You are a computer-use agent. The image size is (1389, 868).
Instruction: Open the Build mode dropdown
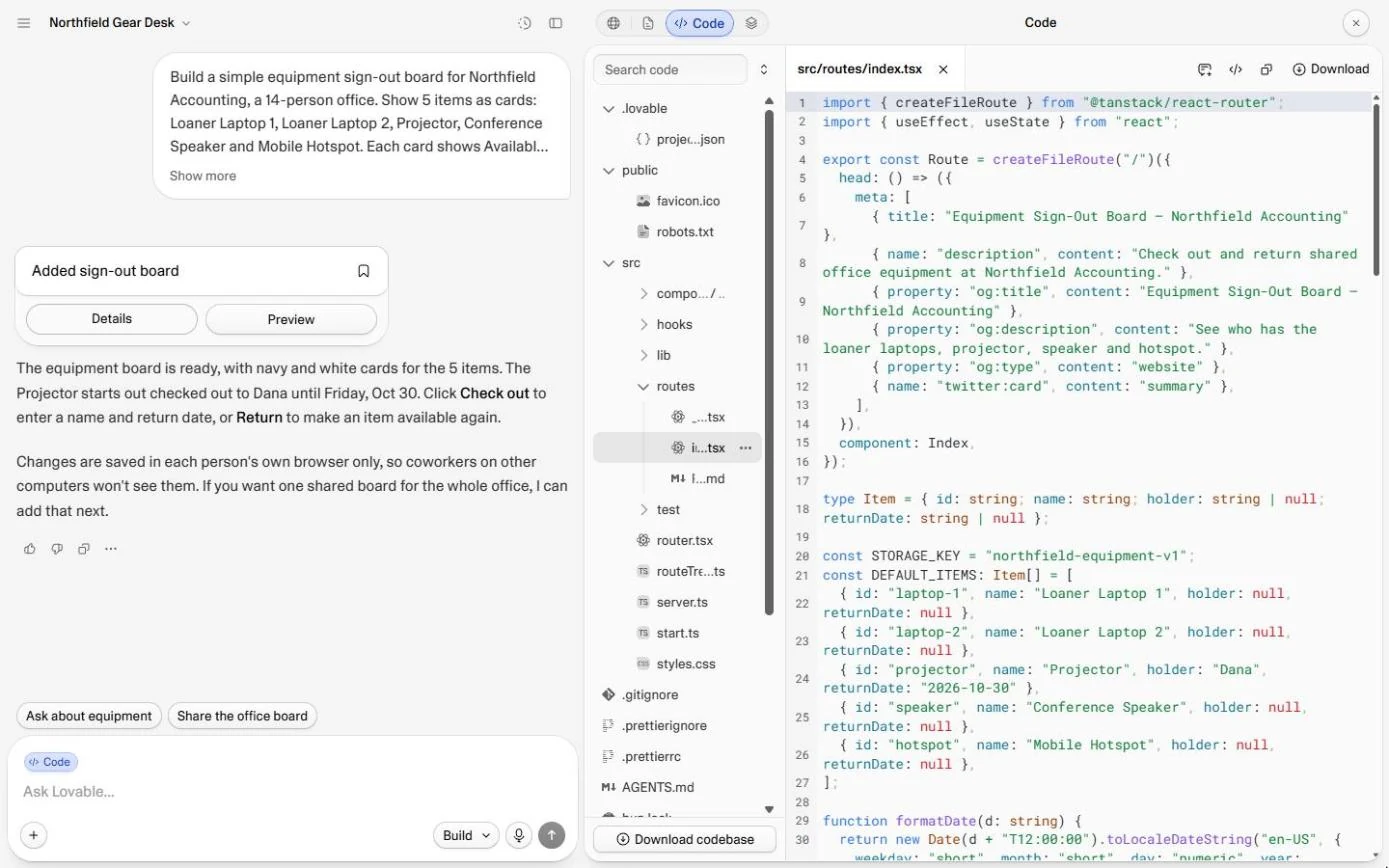[x=466, y=836]
